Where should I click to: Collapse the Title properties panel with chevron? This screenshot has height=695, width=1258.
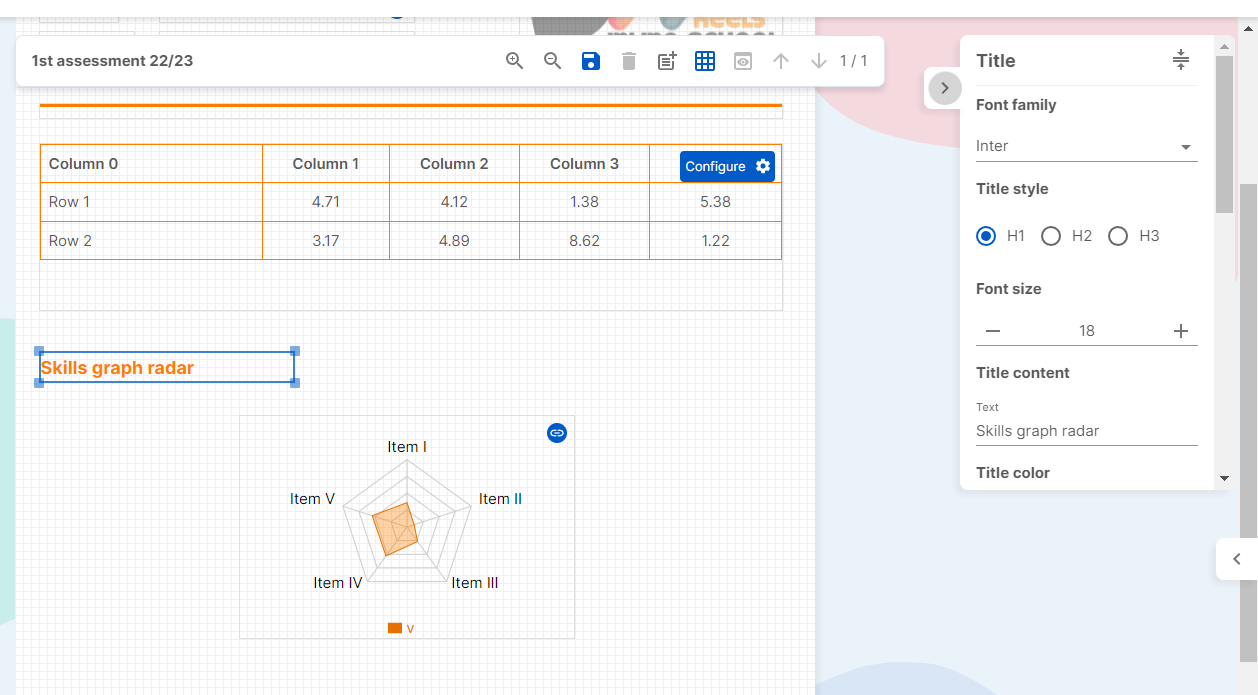click(945, 88)
